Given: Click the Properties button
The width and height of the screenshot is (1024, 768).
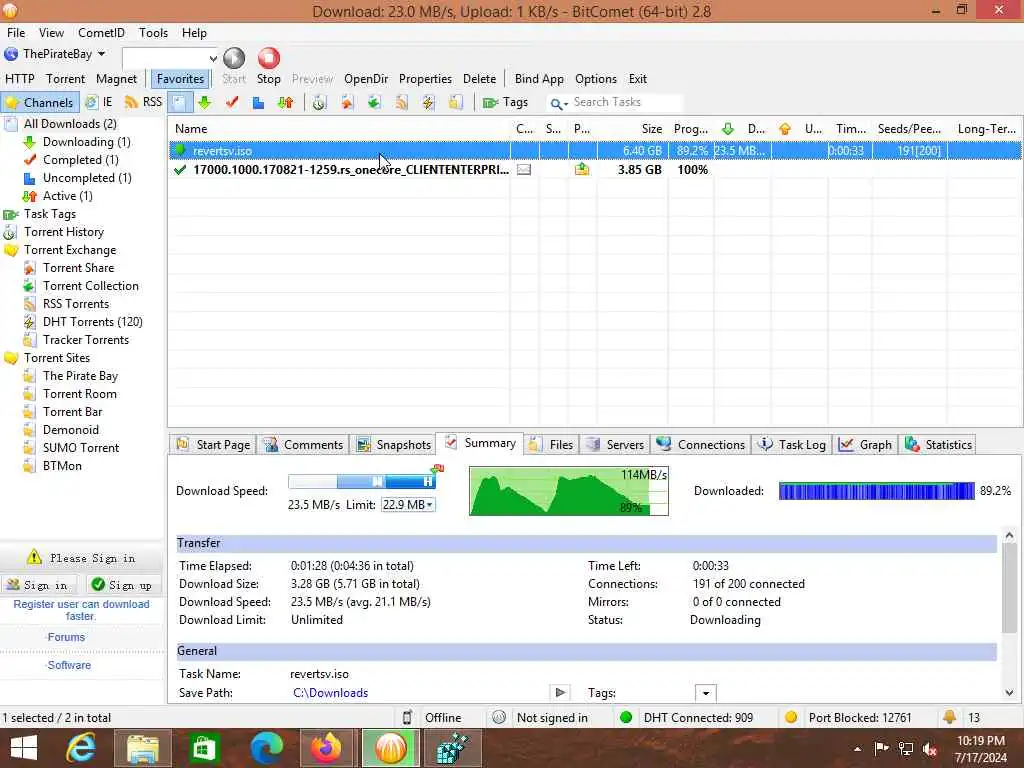Looking at the screenshot, I should pyautogui.click(x=425, y=78).
